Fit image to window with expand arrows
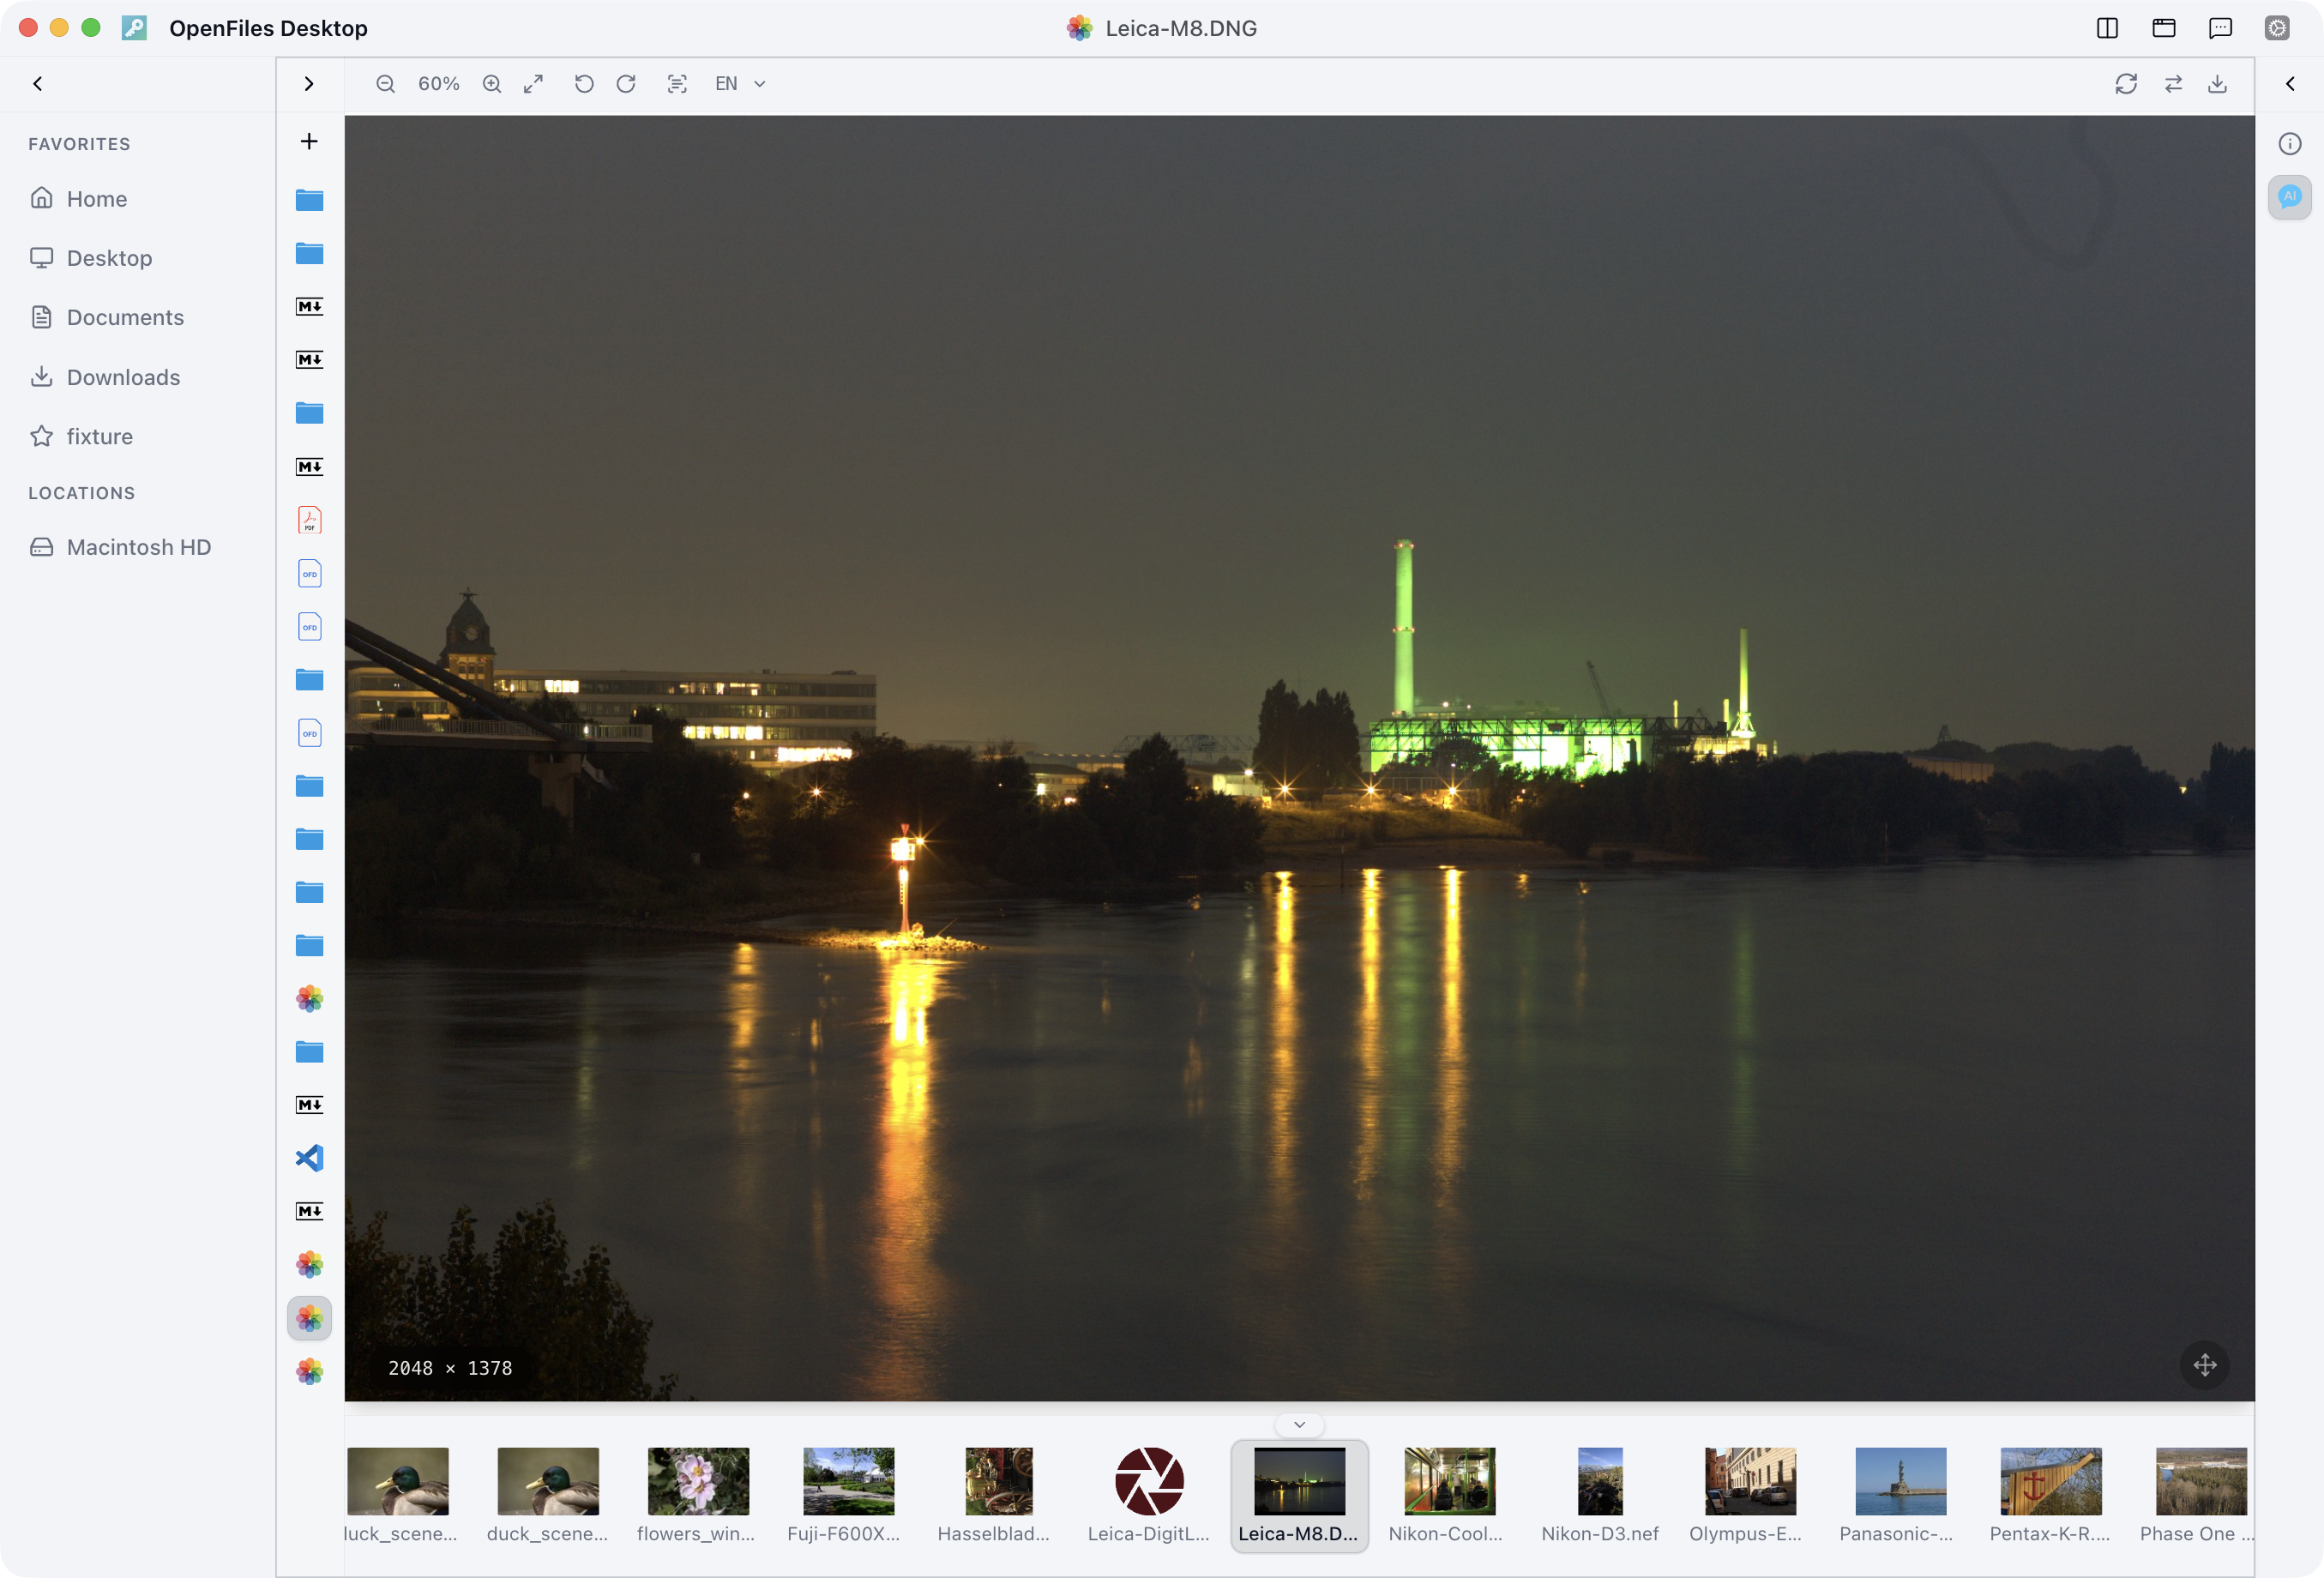The width and height of the screenshot is (2324, 1578). click(534, 84)
